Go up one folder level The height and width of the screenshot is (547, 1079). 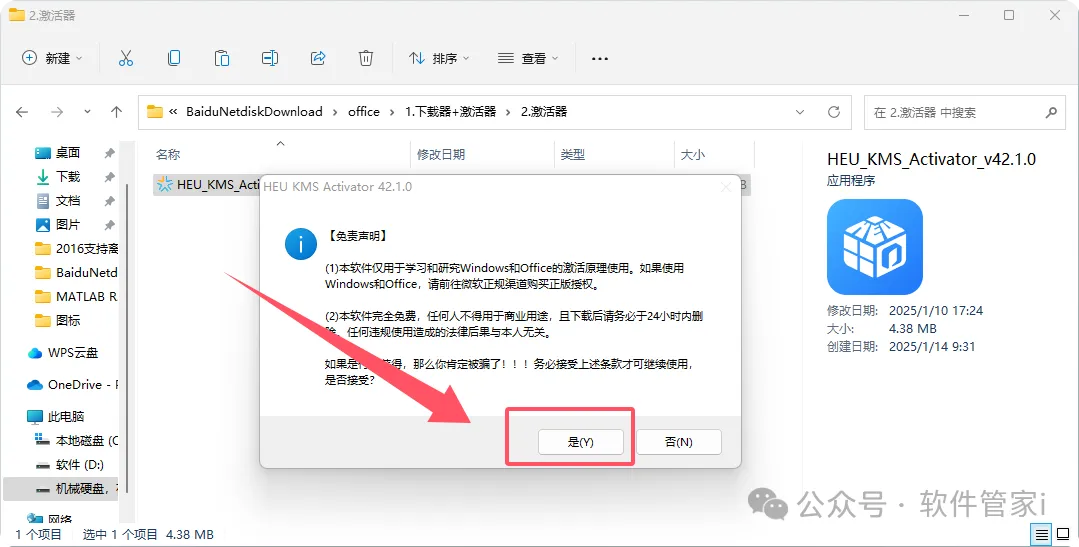(116, 112)
